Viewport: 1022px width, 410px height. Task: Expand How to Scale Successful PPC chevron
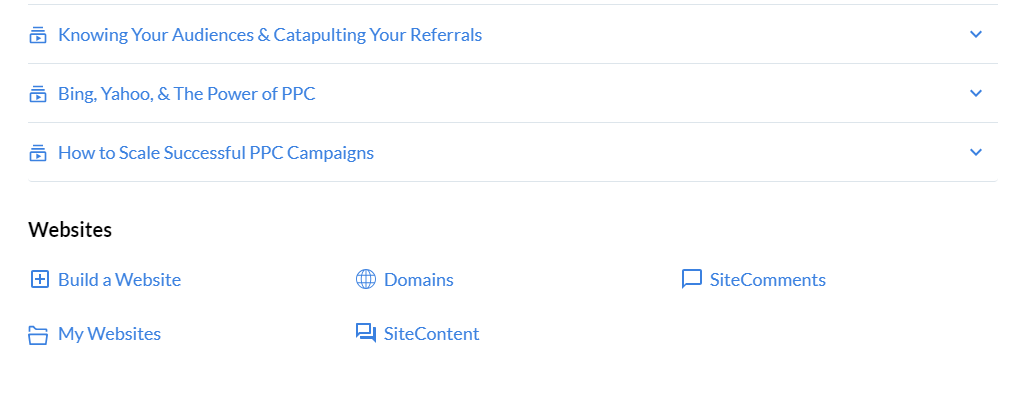click(x=976, y=153)
